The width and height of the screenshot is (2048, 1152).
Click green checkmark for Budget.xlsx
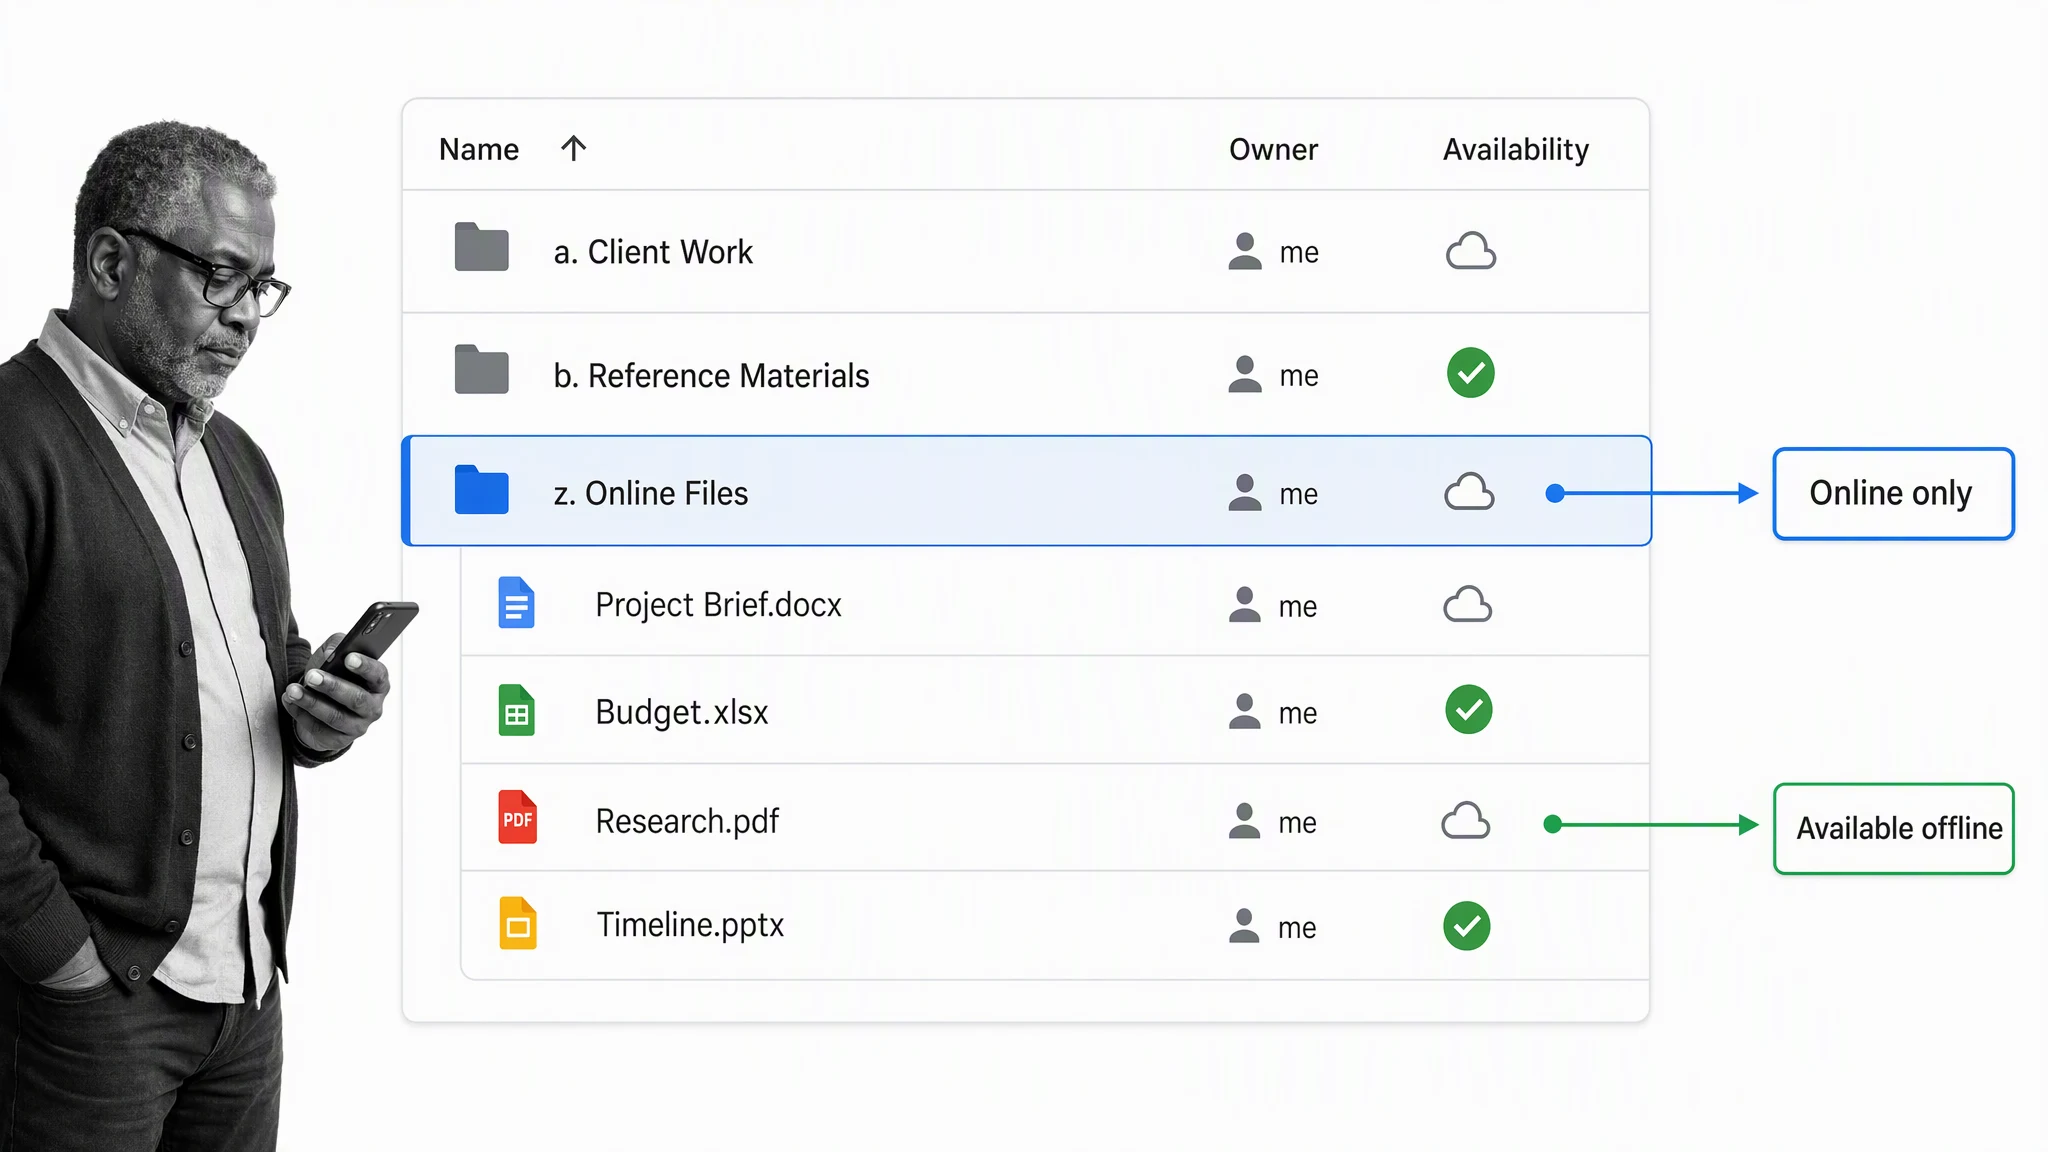tap(1469, 710)
